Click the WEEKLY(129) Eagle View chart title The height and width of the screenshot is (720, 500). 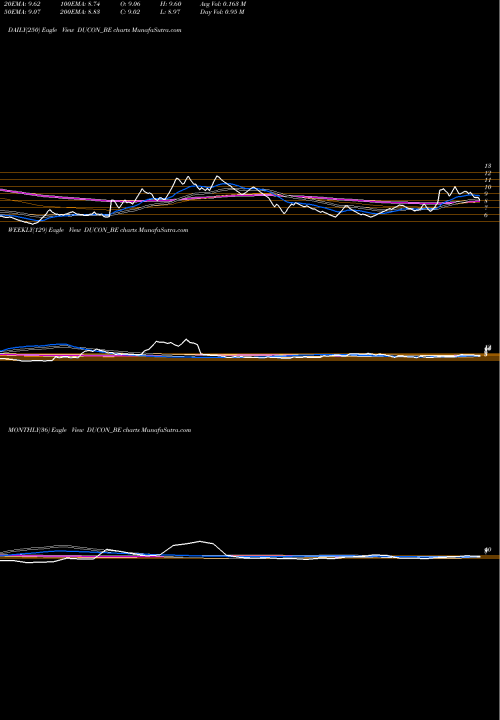click(x=98, y=230)
